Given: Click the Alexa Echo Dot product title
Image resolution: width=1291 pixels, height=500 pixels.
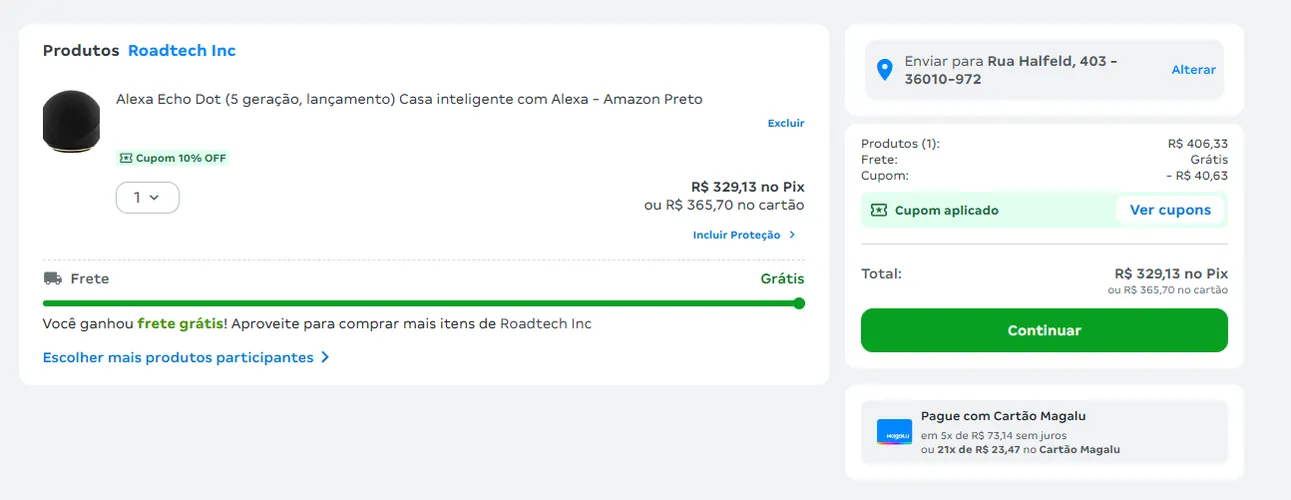Looking at the screenshot, I should coord(409,99).
